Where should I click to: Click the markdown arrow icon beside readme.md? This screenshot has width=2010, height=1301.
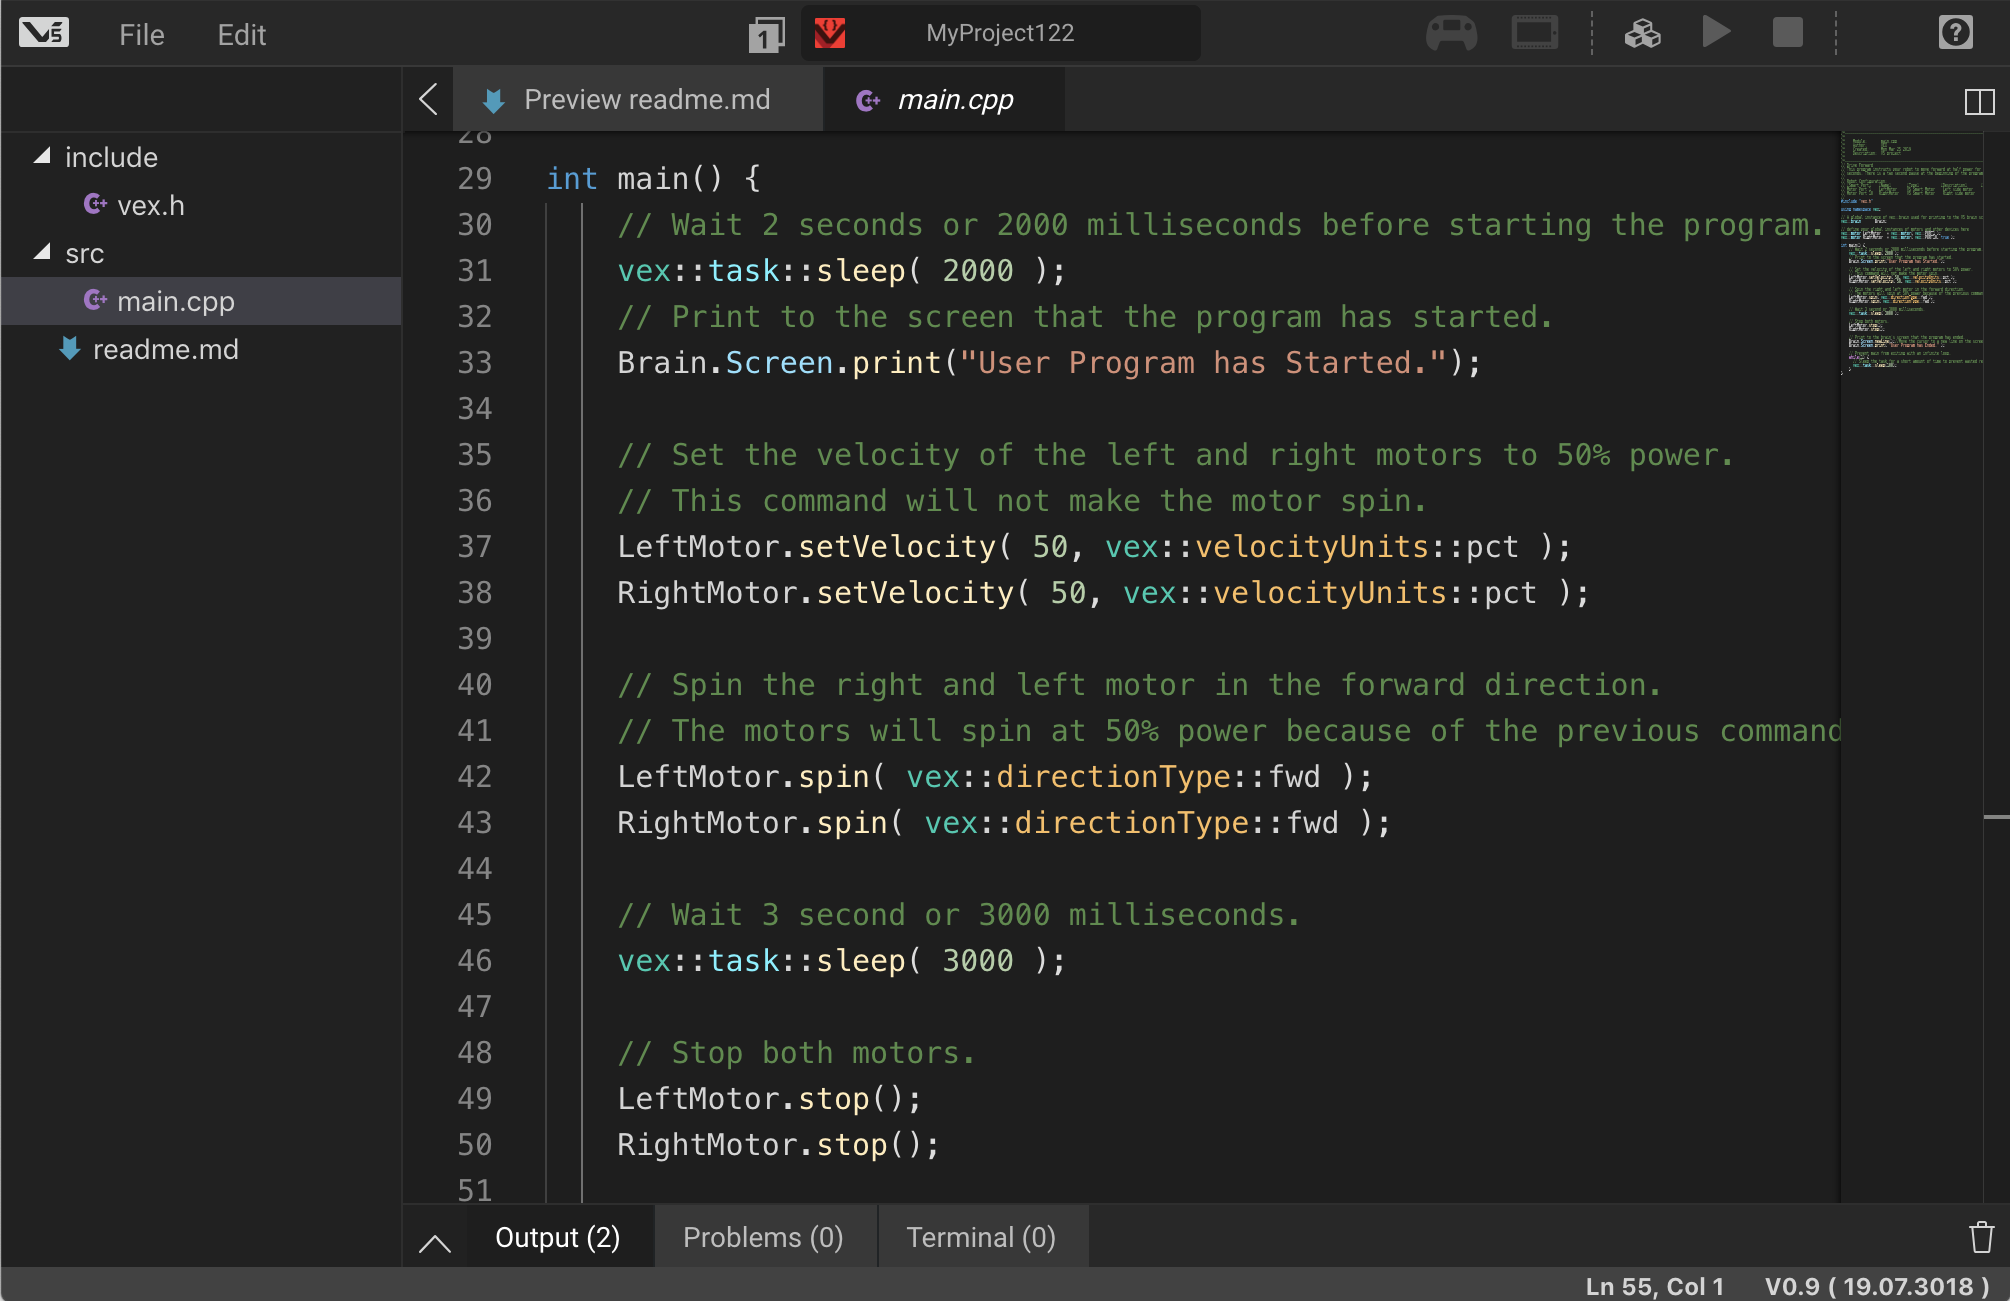pos(70,349)
